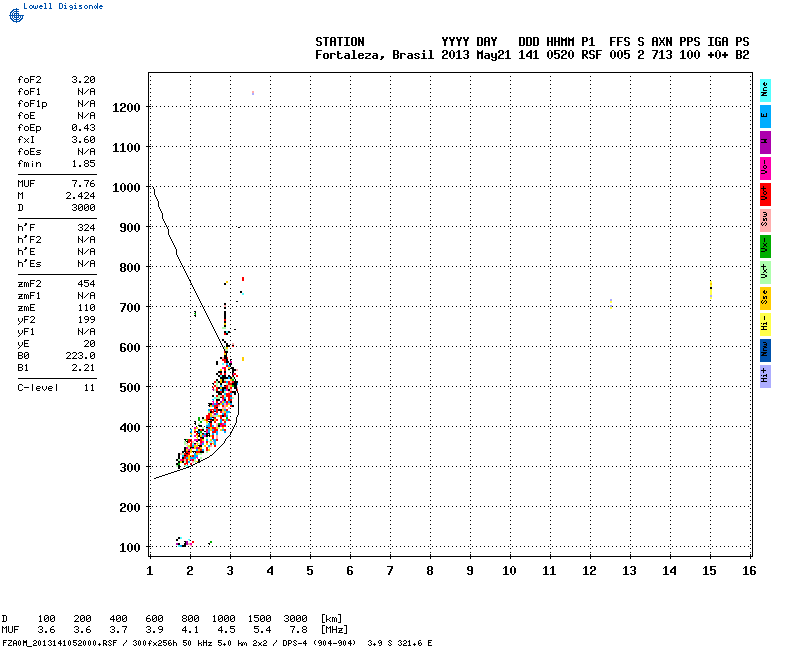Click the MUF value 7.76
Screen dimensions: 800x650
click(83, 184)
